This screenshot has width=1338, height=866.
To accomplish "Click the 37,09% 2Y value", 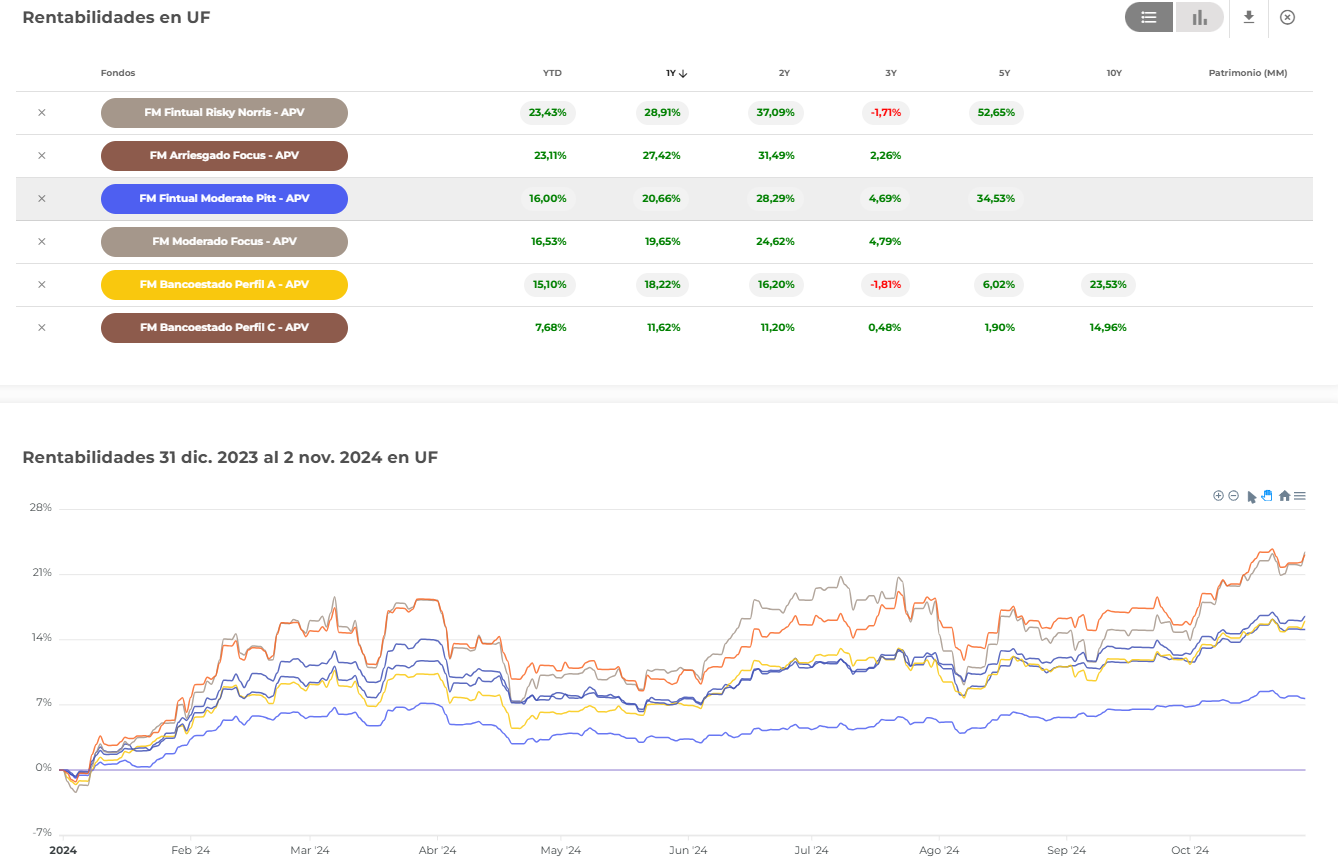I will coord(776,113).
